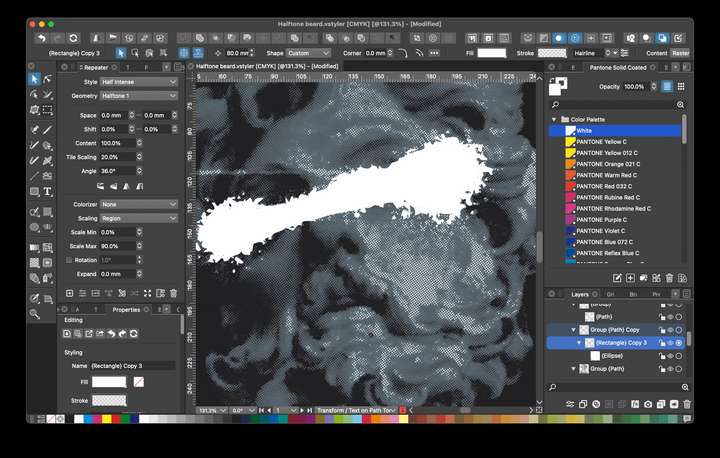Viewport: 720px width, 458px height.
Task: Toggle lock on Group (Path) Copy layer
Action: (x=661, y=330)
